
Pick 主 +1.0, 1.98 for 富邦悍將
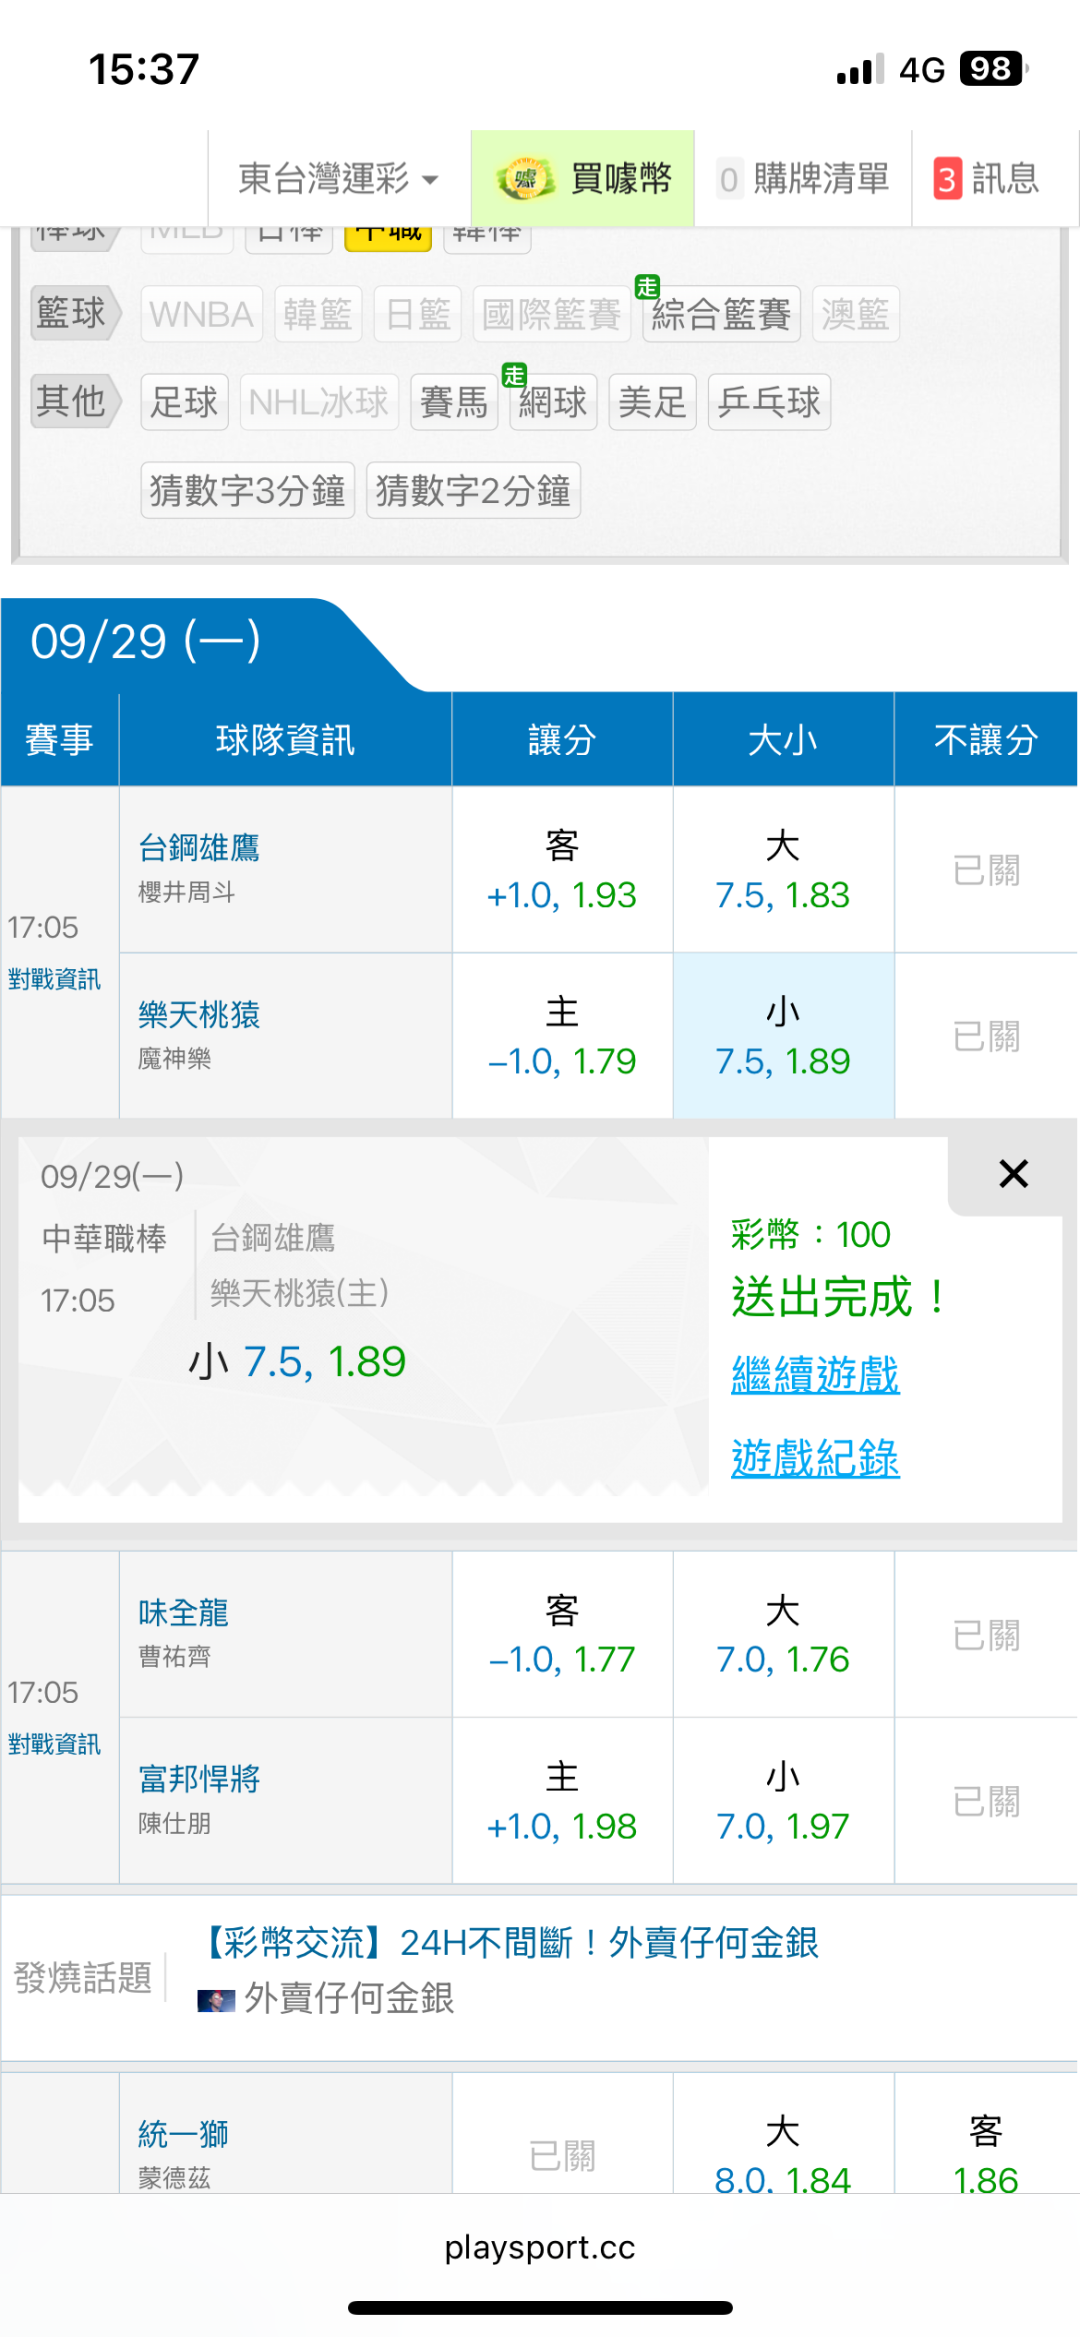(562, 1802)
